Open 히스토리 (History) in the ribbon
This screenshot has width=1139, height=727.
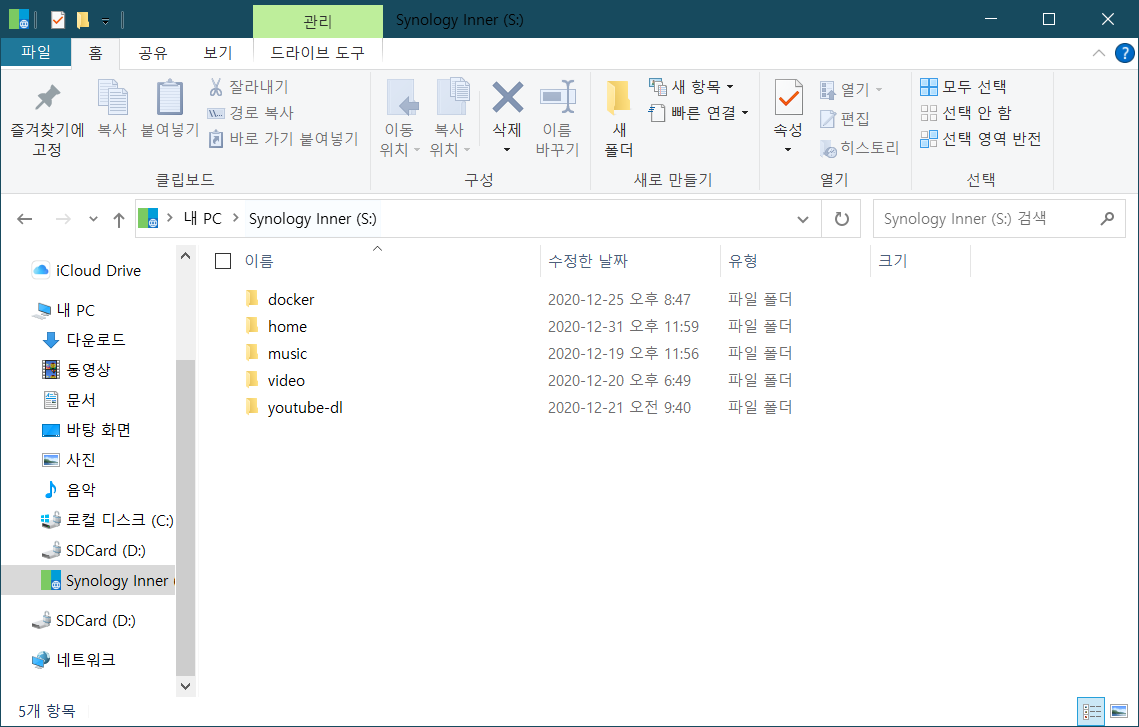859,148
